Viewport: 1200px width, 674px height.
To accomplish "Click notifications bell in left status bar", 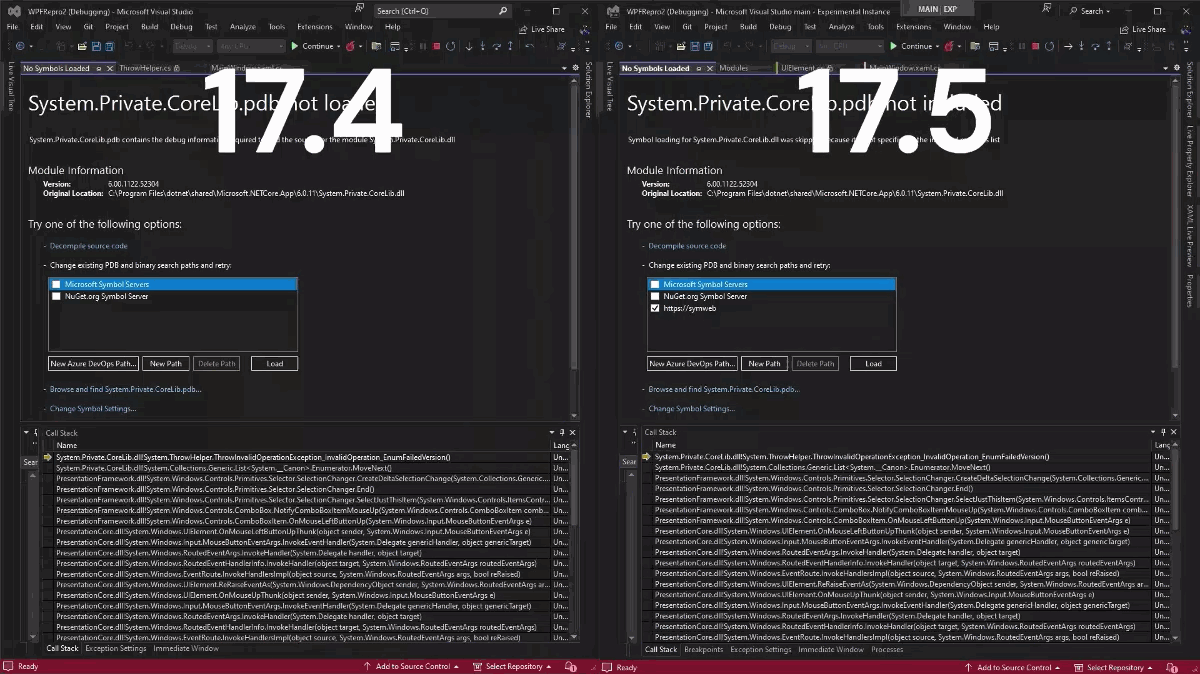I will click(571, 666).
